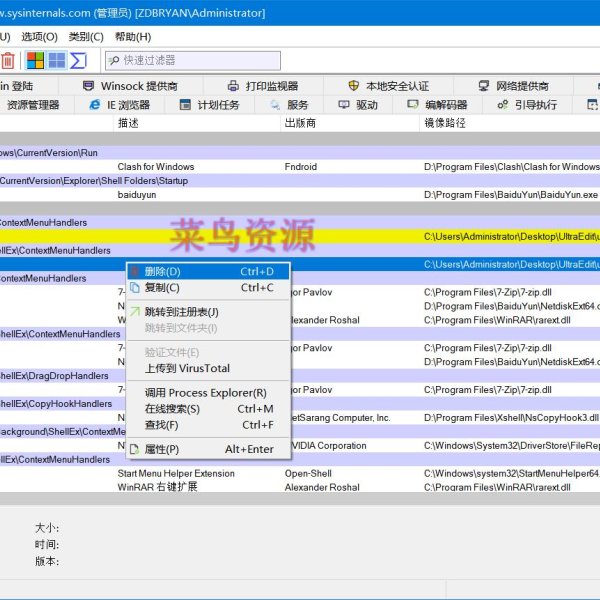Click the ShellEx\CopyHookHandlers key row
600x600 pixels.
tap(300, 404)
